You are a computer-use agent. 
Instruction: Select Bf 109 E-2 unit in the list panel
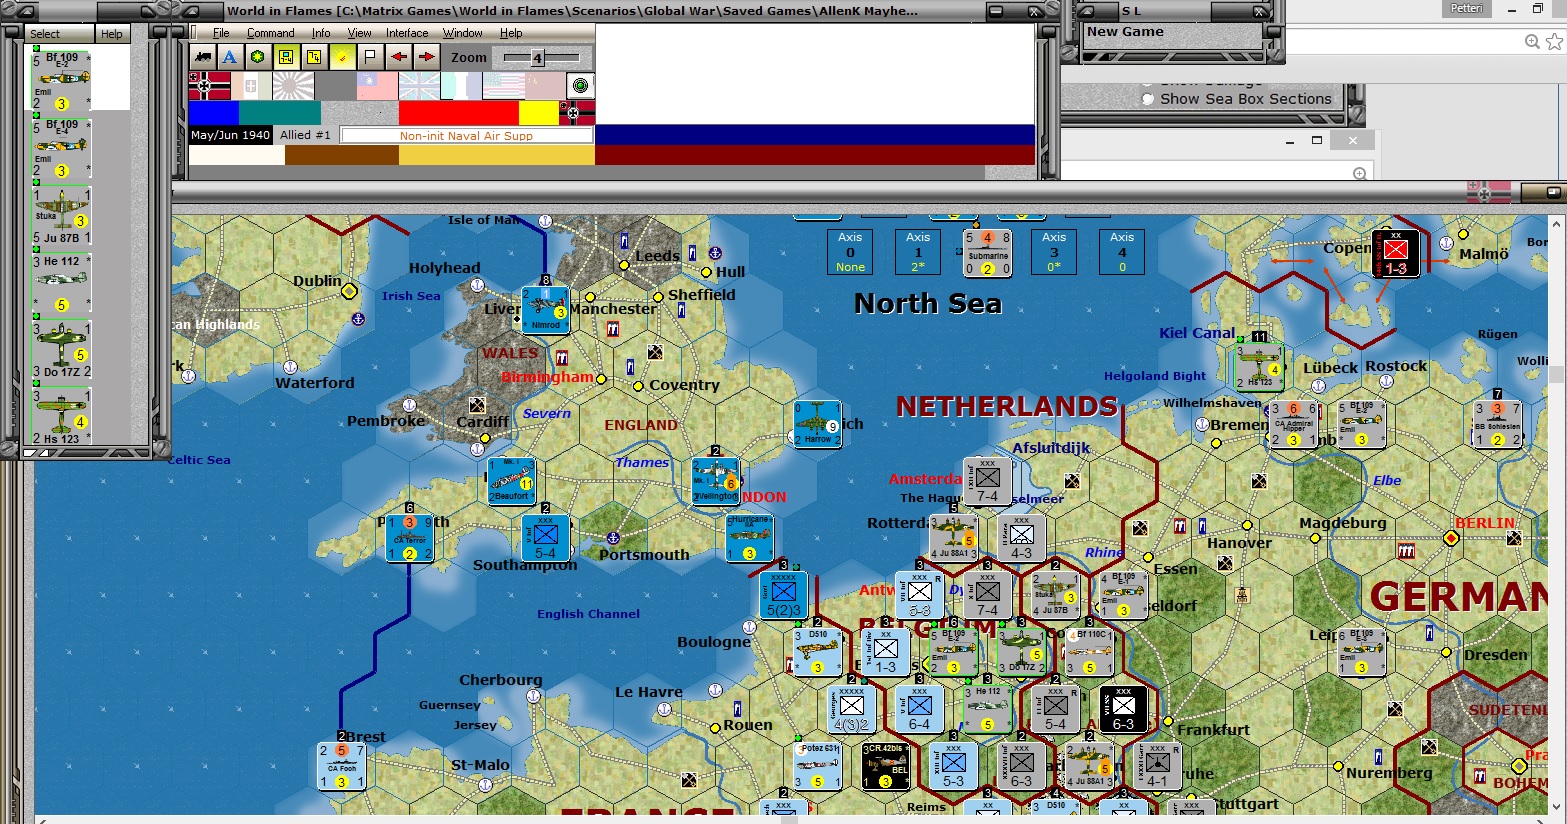[61, 80]
